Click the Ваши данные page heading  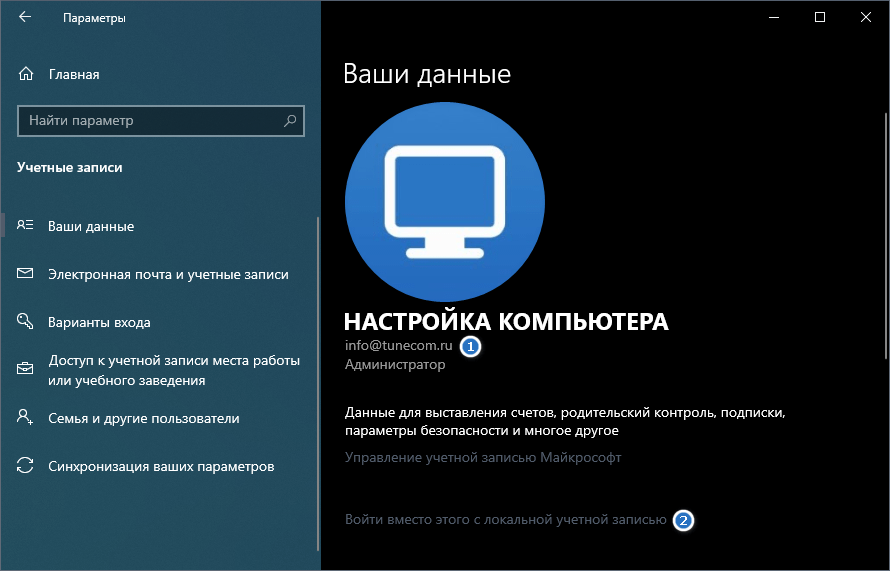[x=427, y=74]
